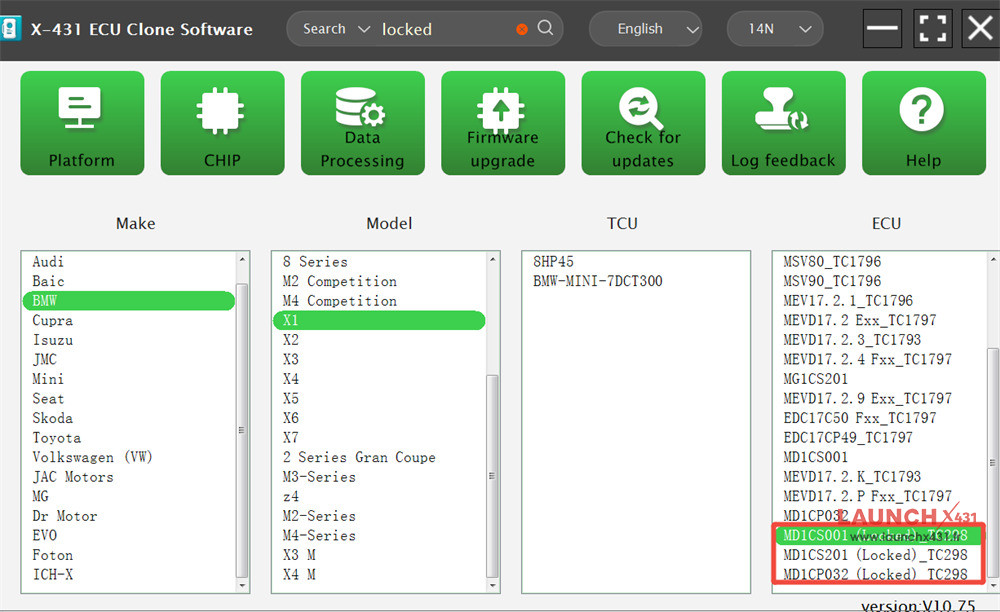Select M3-Series model
This screenshot has width=1000, height=612.
click(379, 477)
